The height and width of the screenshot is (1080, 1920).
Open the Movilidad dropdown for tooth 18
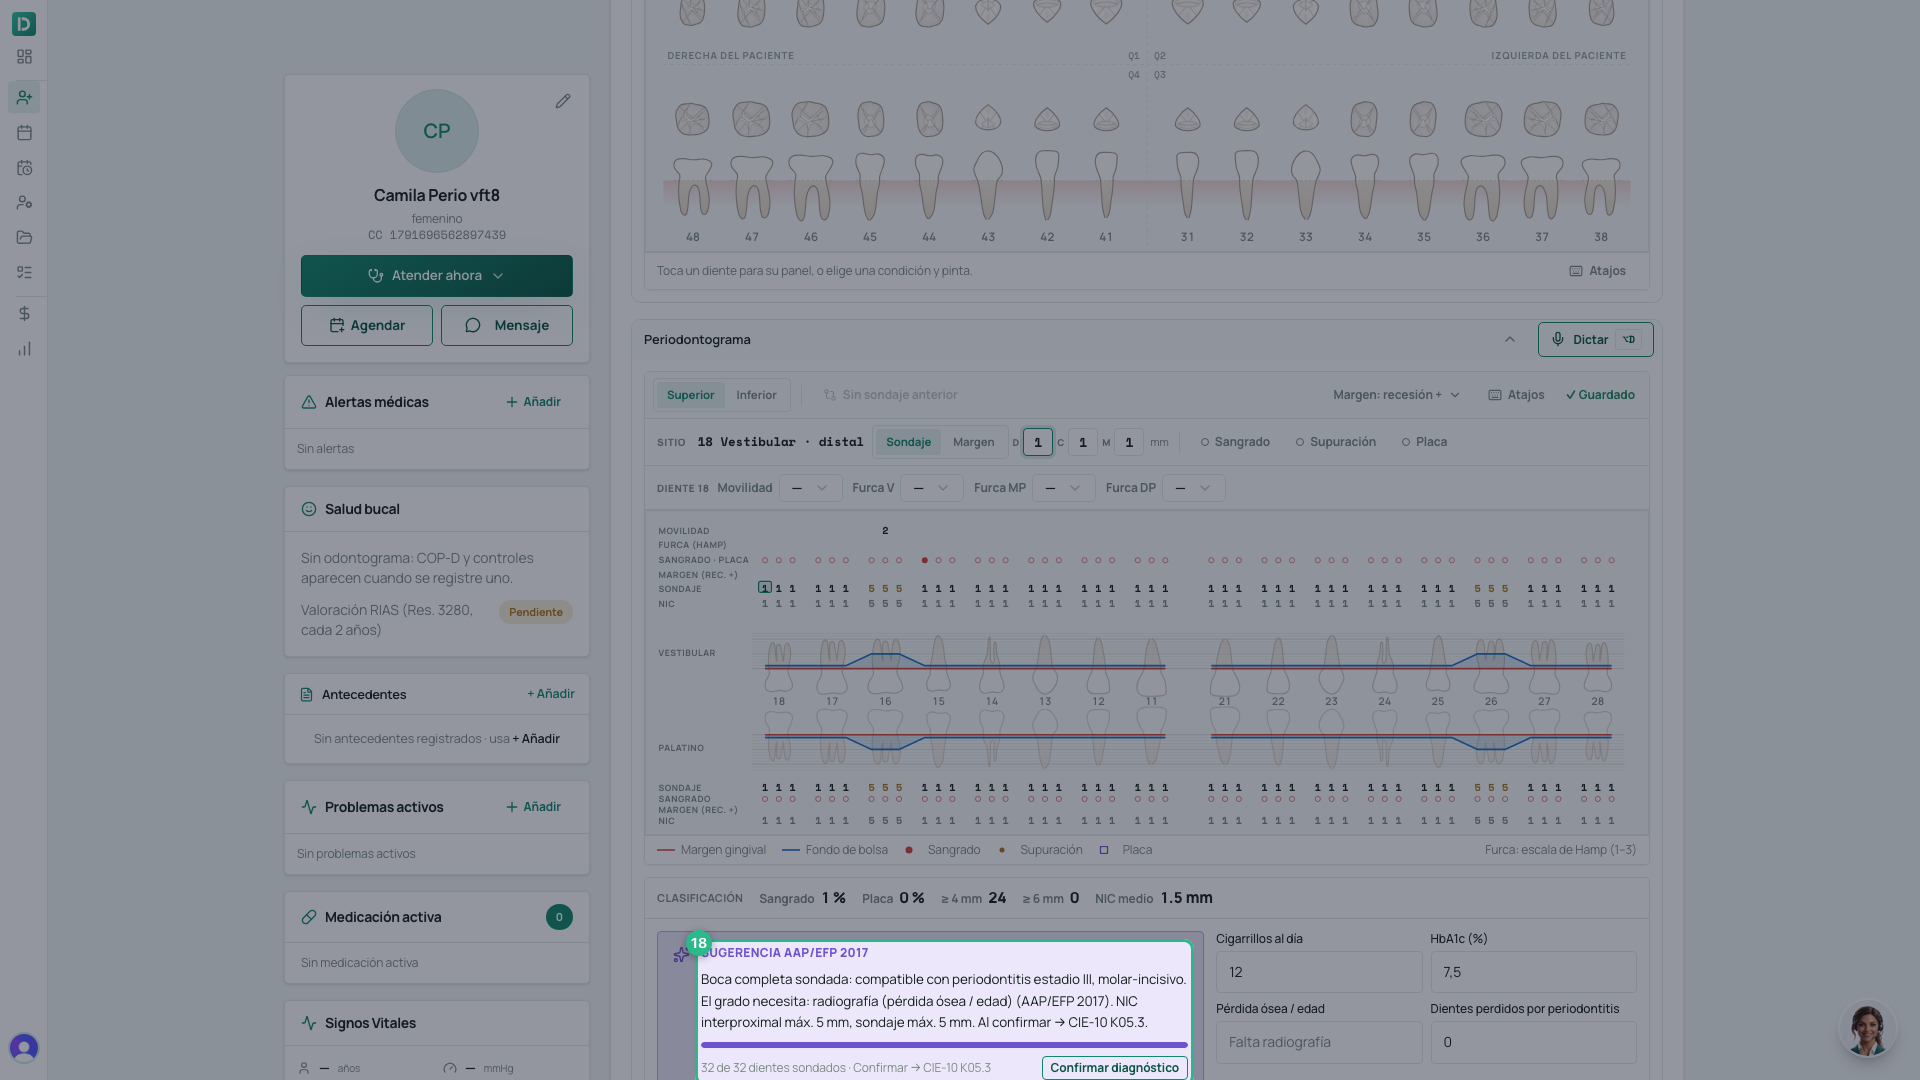pos(810,488)
